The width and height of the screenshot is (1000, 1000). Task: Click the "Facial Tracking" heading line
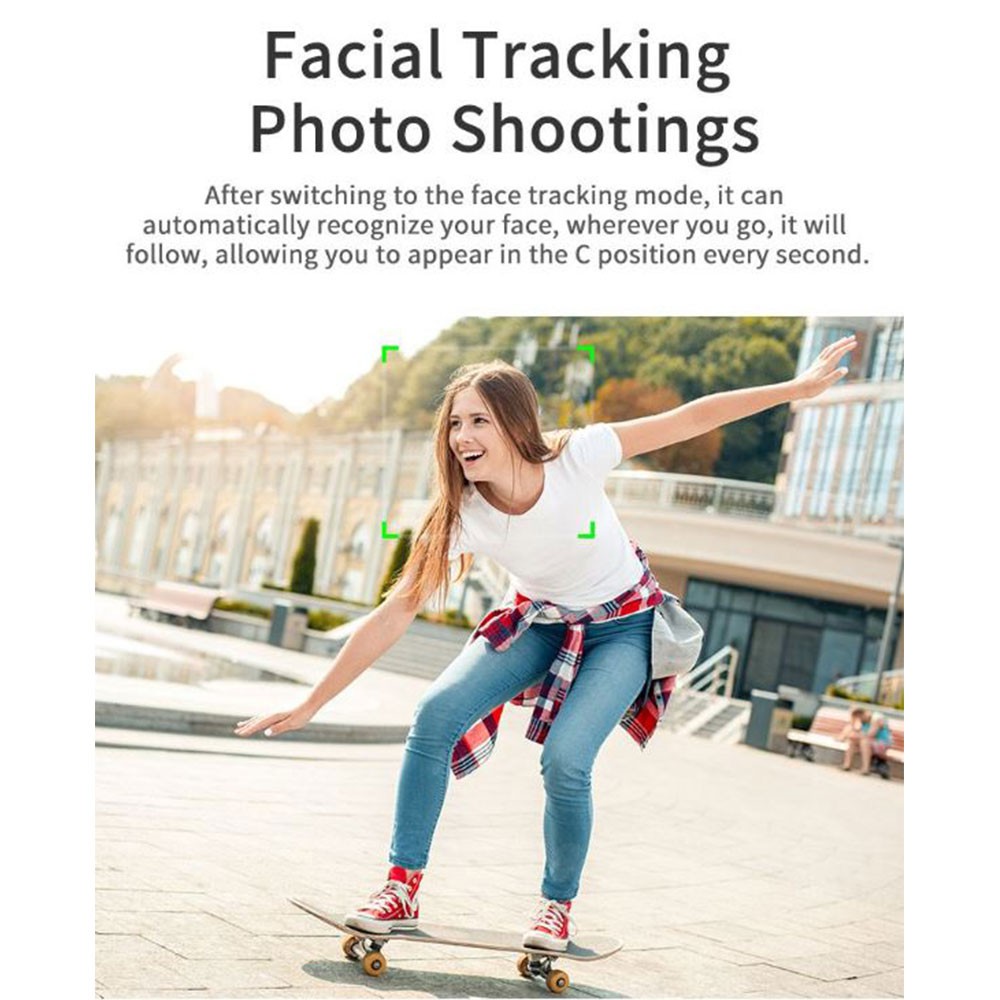tap(497, 56)
